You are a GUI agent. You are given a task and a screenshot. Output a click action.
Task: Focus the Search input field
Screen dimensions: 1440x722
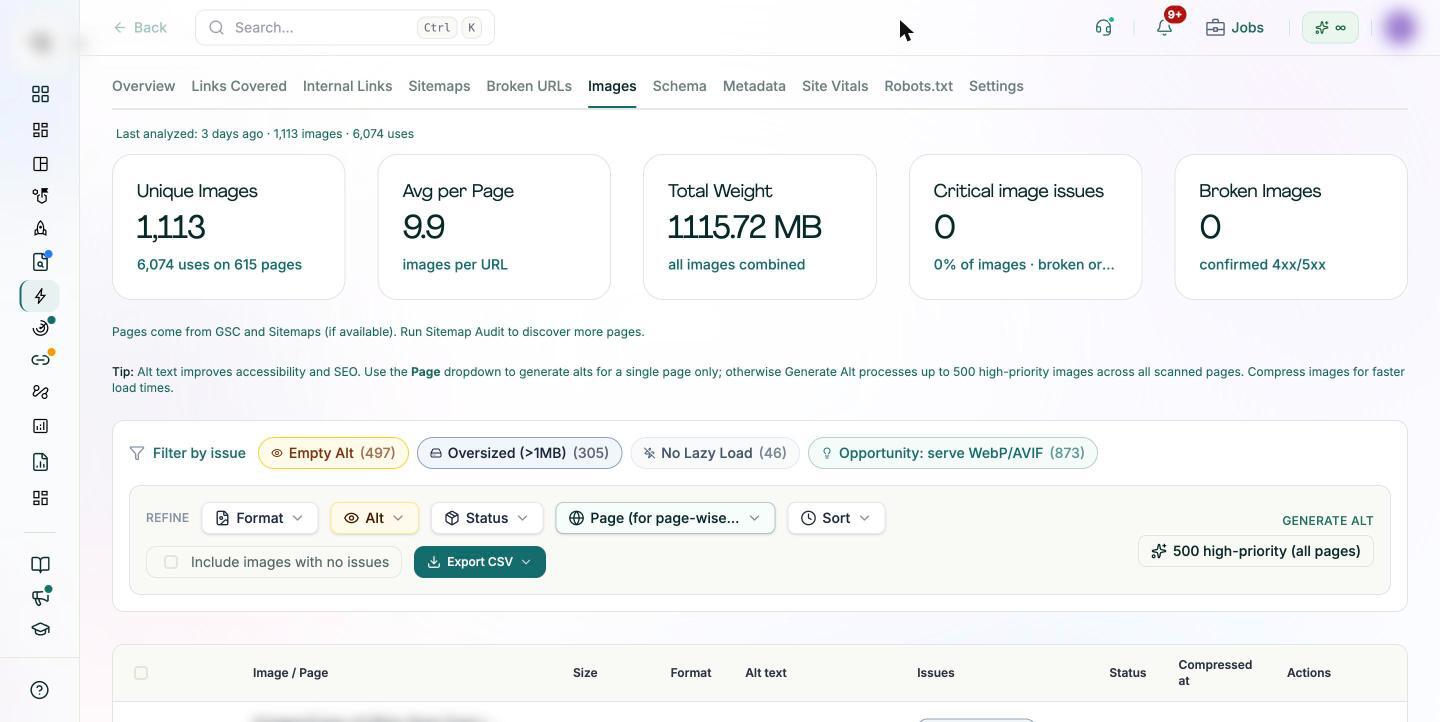[345, 27]
